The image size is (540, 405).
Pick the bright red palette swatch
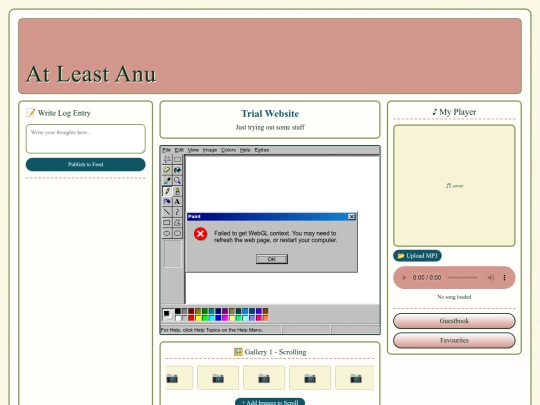tap(191, 318)
